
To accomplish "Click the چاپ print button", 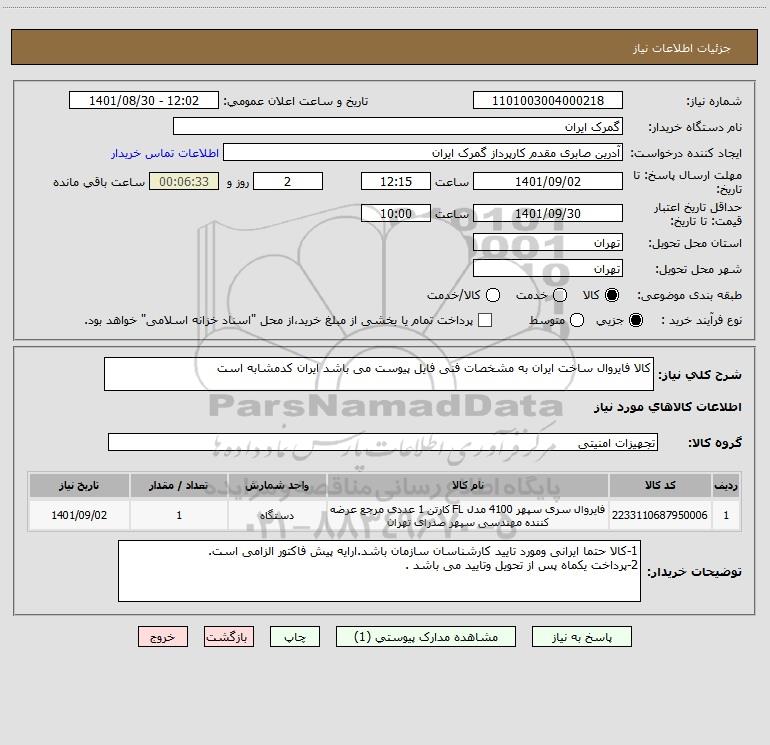I will pyautogui.click(x=295, y=637).
